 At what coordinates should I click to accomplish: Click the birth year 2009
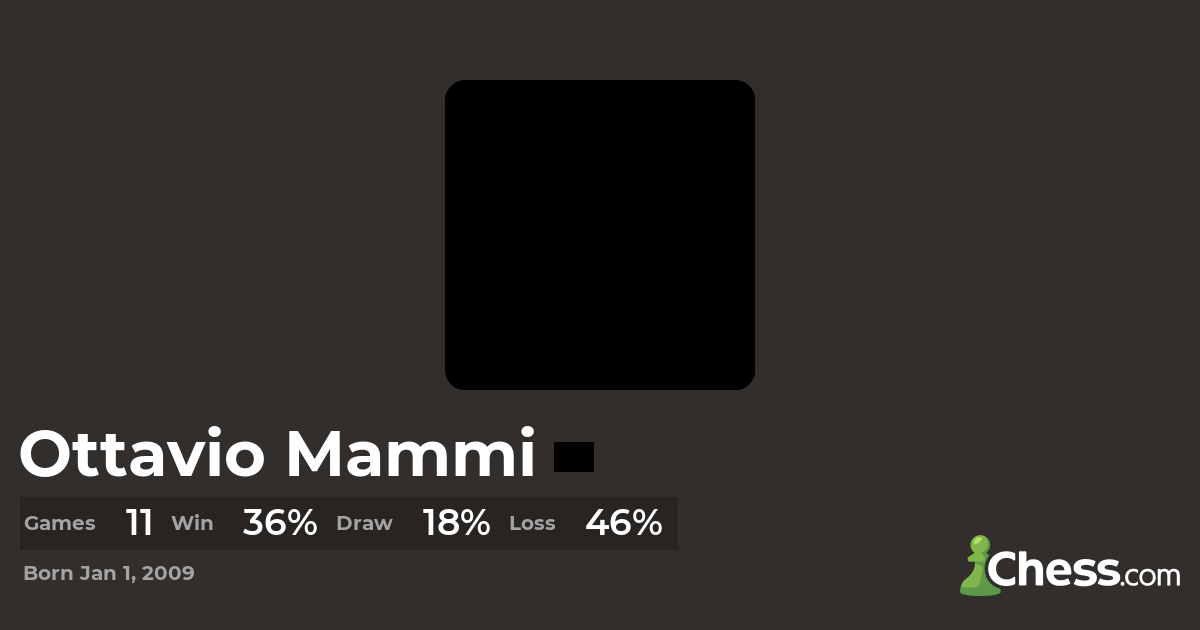[x=169, y=573]
